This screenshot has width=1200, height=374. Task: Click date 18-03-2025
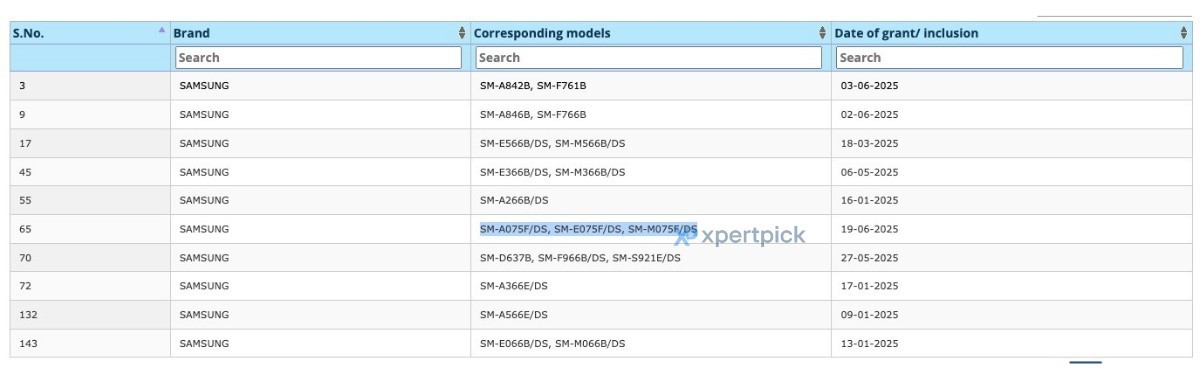[869, 143]
